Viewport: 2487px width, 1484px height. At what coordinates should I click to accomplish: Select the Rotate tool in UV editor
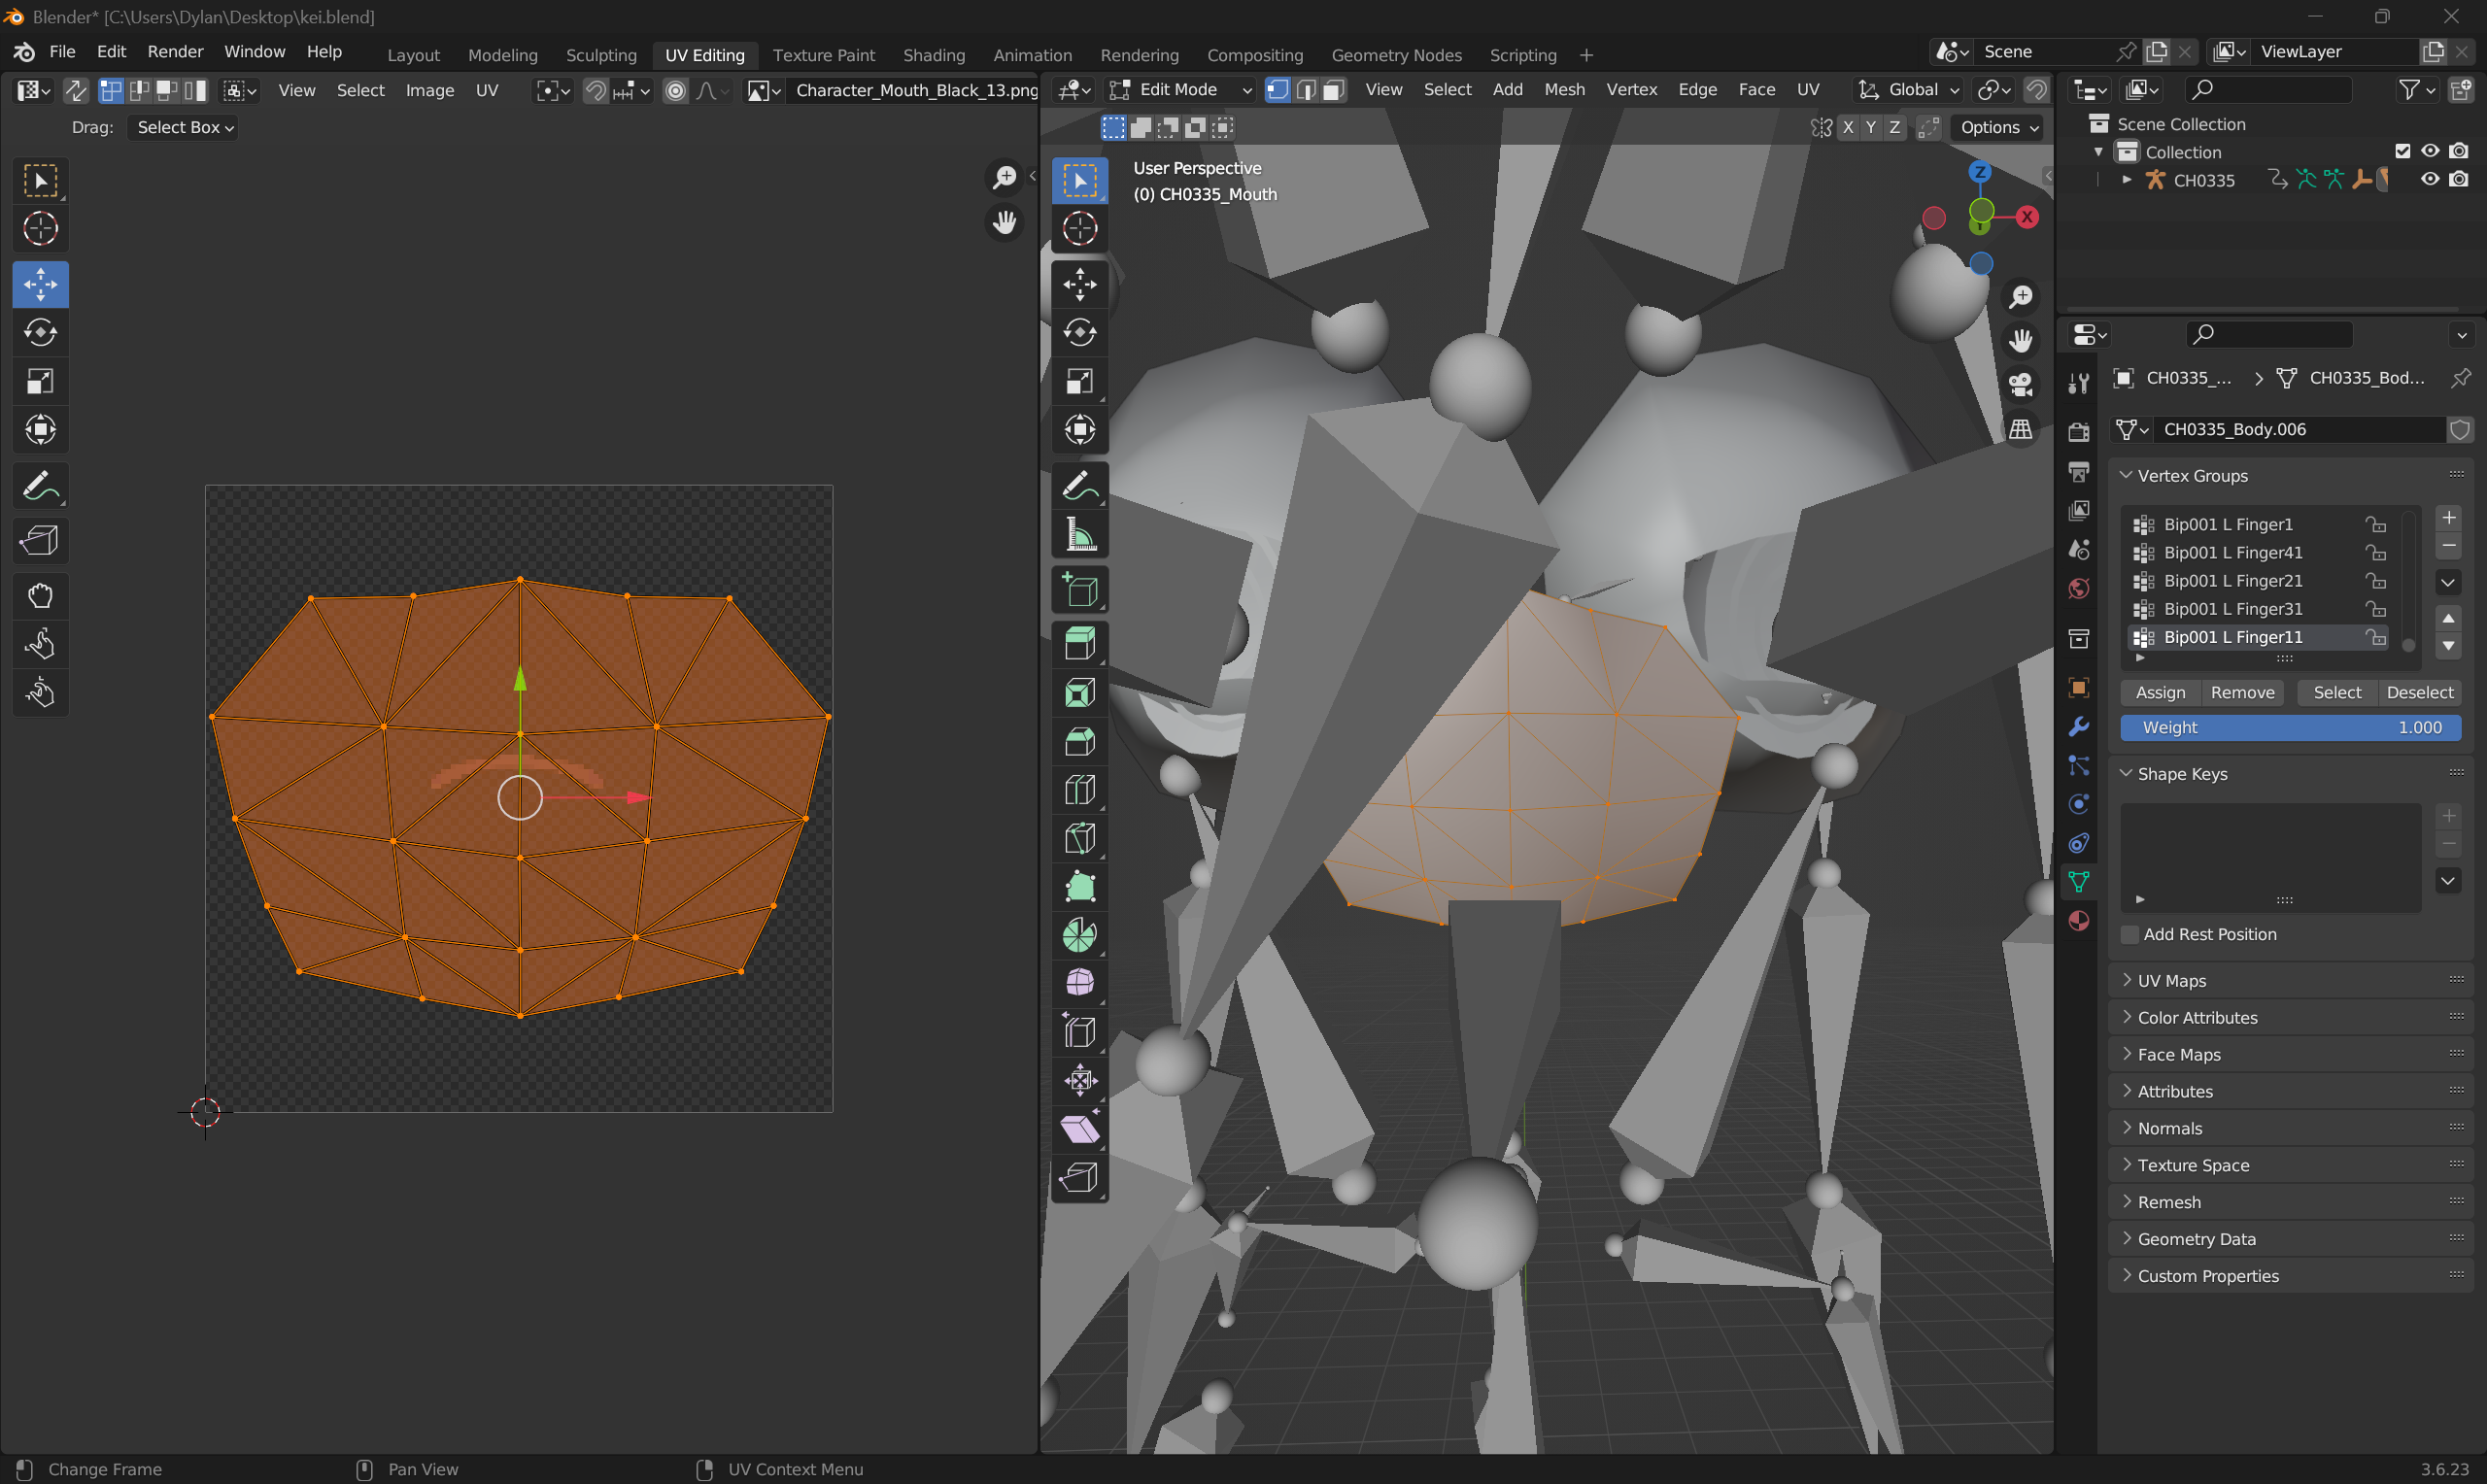[40, 332]
